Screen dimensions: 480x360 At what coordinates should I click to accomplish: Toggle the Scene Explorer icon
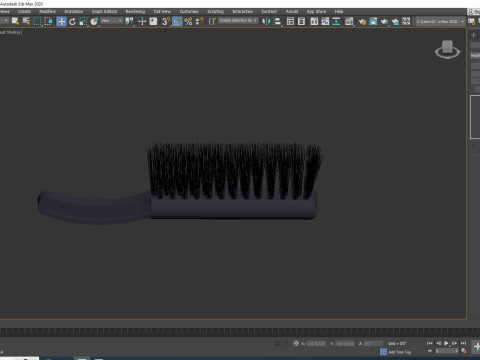[x=290, y=21]
